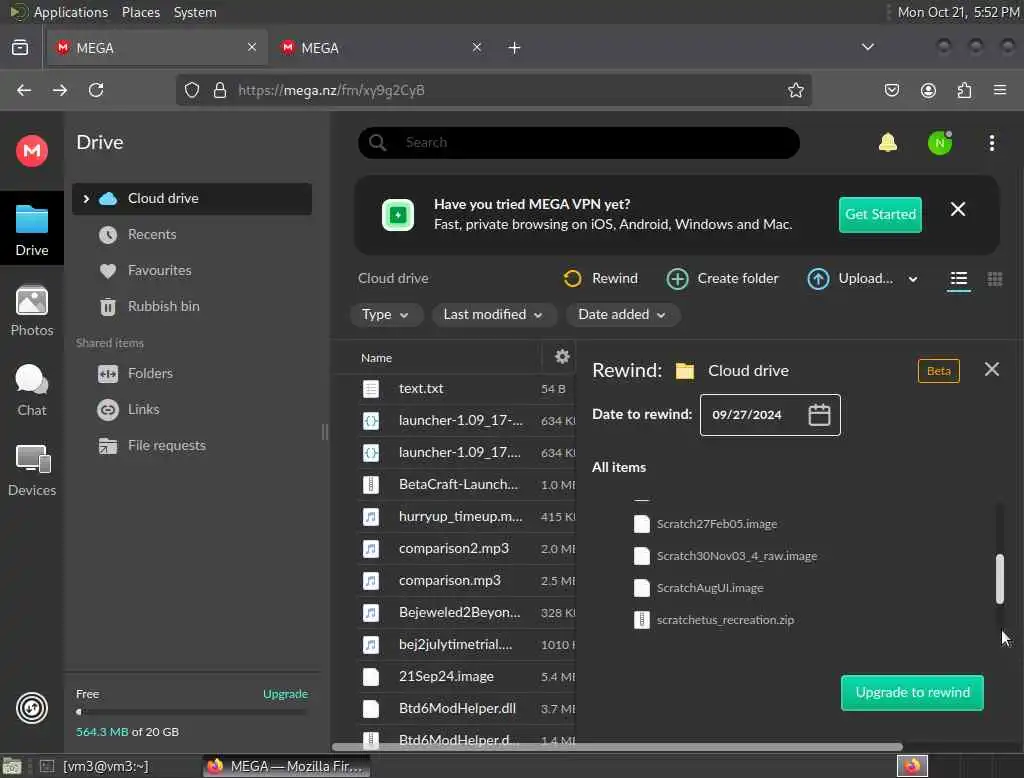
Task: Click Create folder
Action: (722, 278)
